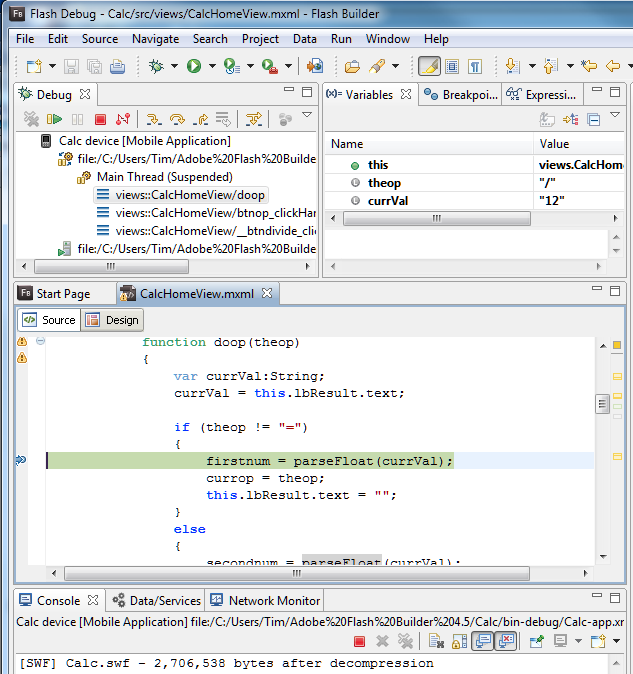Select the theop variable row

[x=474, y=183]
